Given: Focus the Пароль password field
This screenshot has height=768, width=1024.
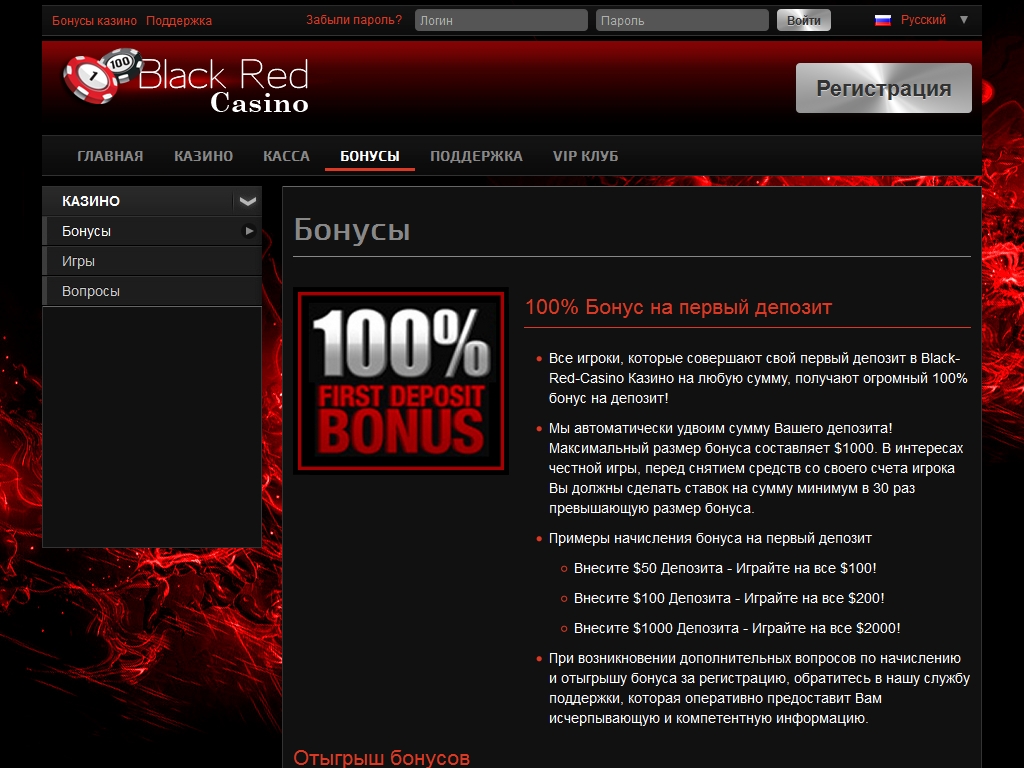Looking at the screenshot, I should [x=682, y=20].
